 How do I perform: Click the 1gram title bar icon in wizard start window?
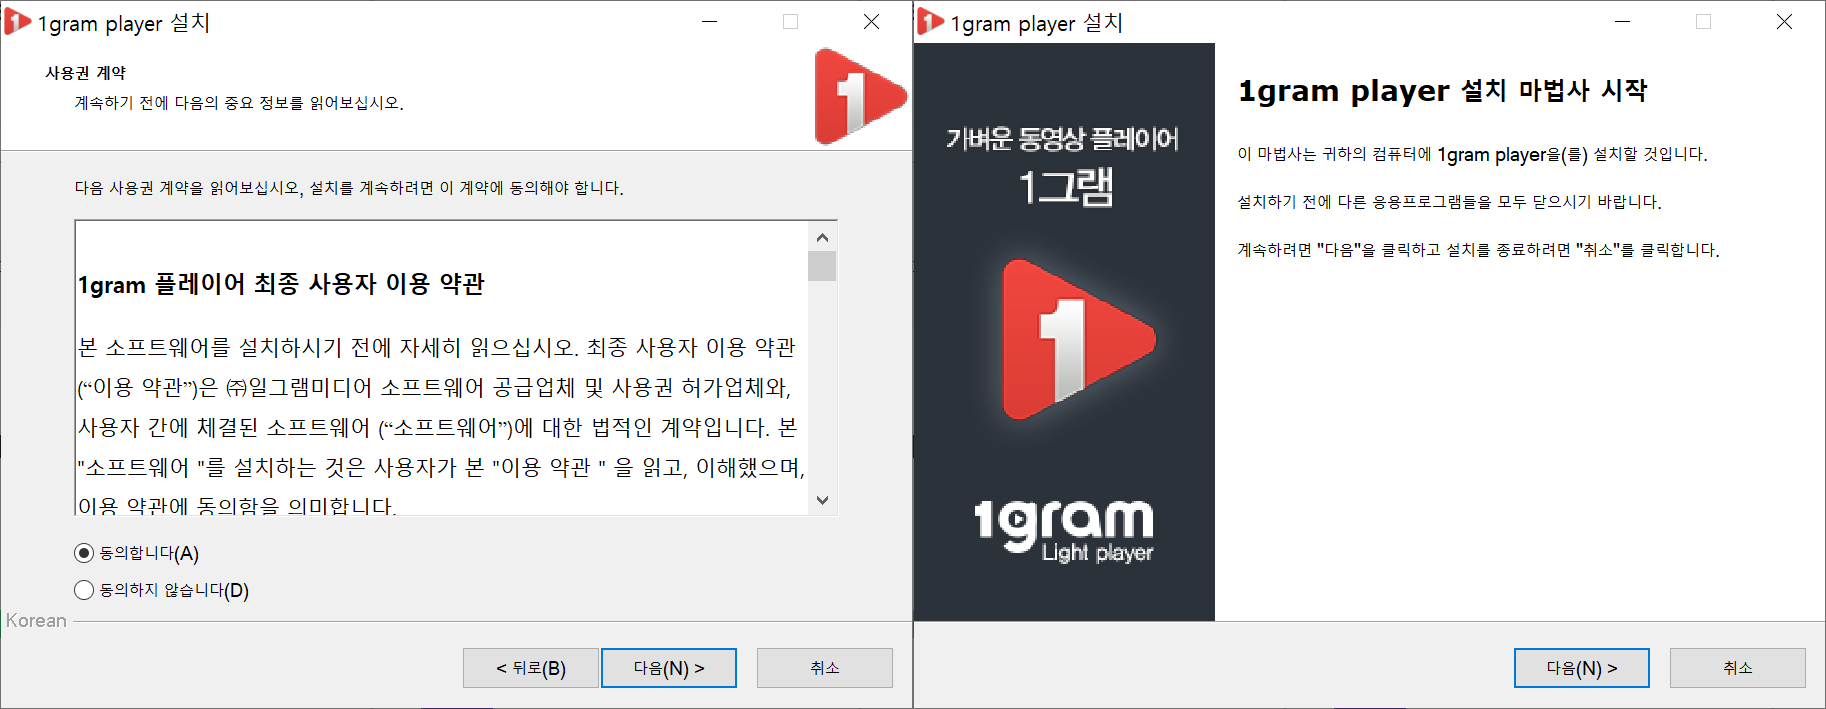tap(930, 22)
